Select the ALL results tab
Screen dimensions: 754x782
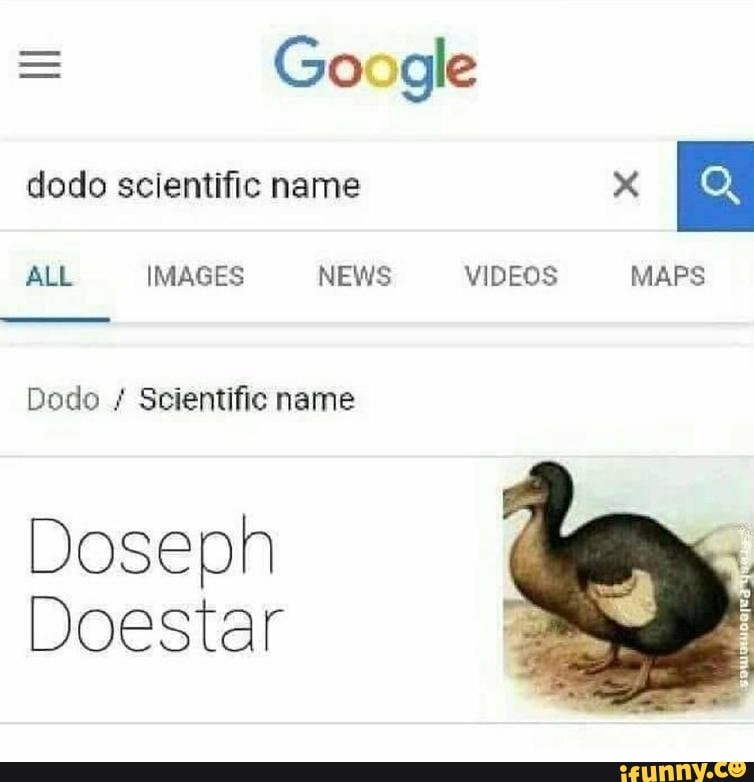coord(49,276)
